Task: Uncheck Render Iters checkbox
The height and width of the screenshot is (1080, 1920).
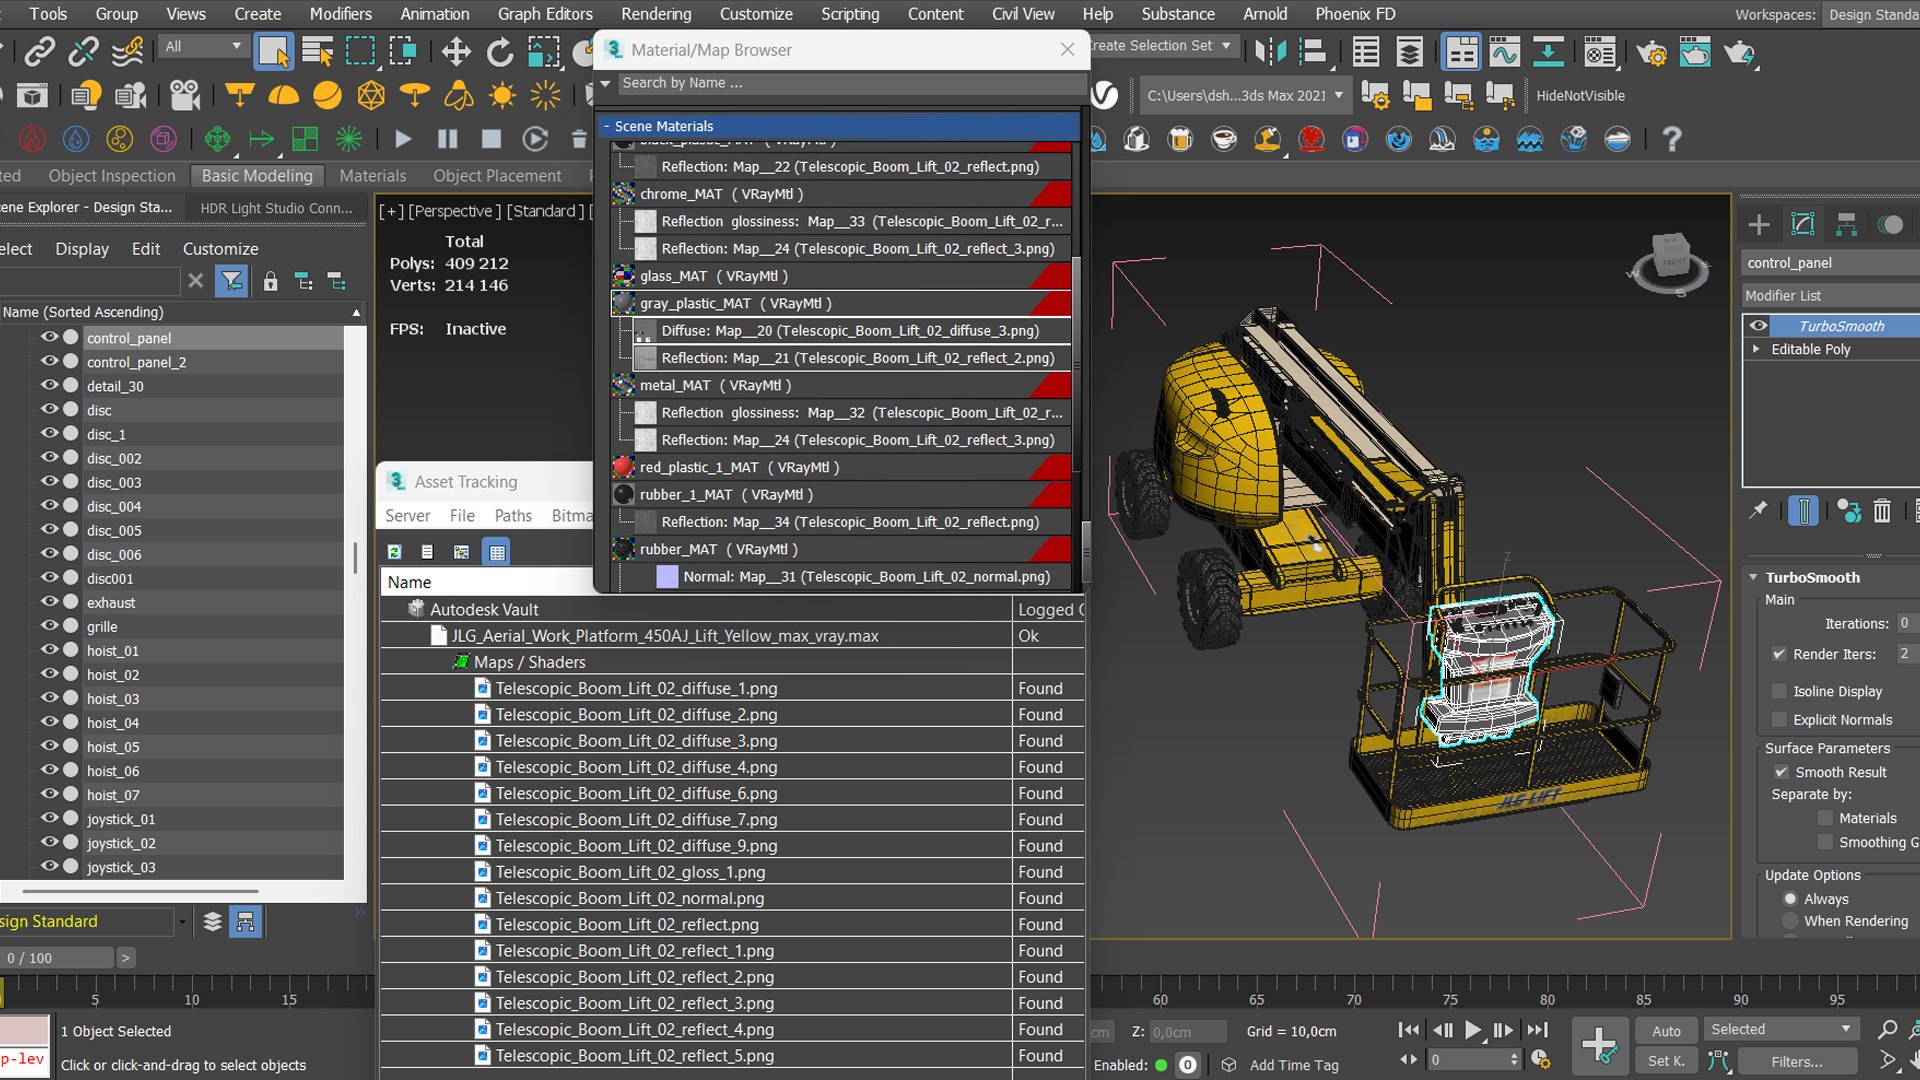Action: (x=1779, y=654)
